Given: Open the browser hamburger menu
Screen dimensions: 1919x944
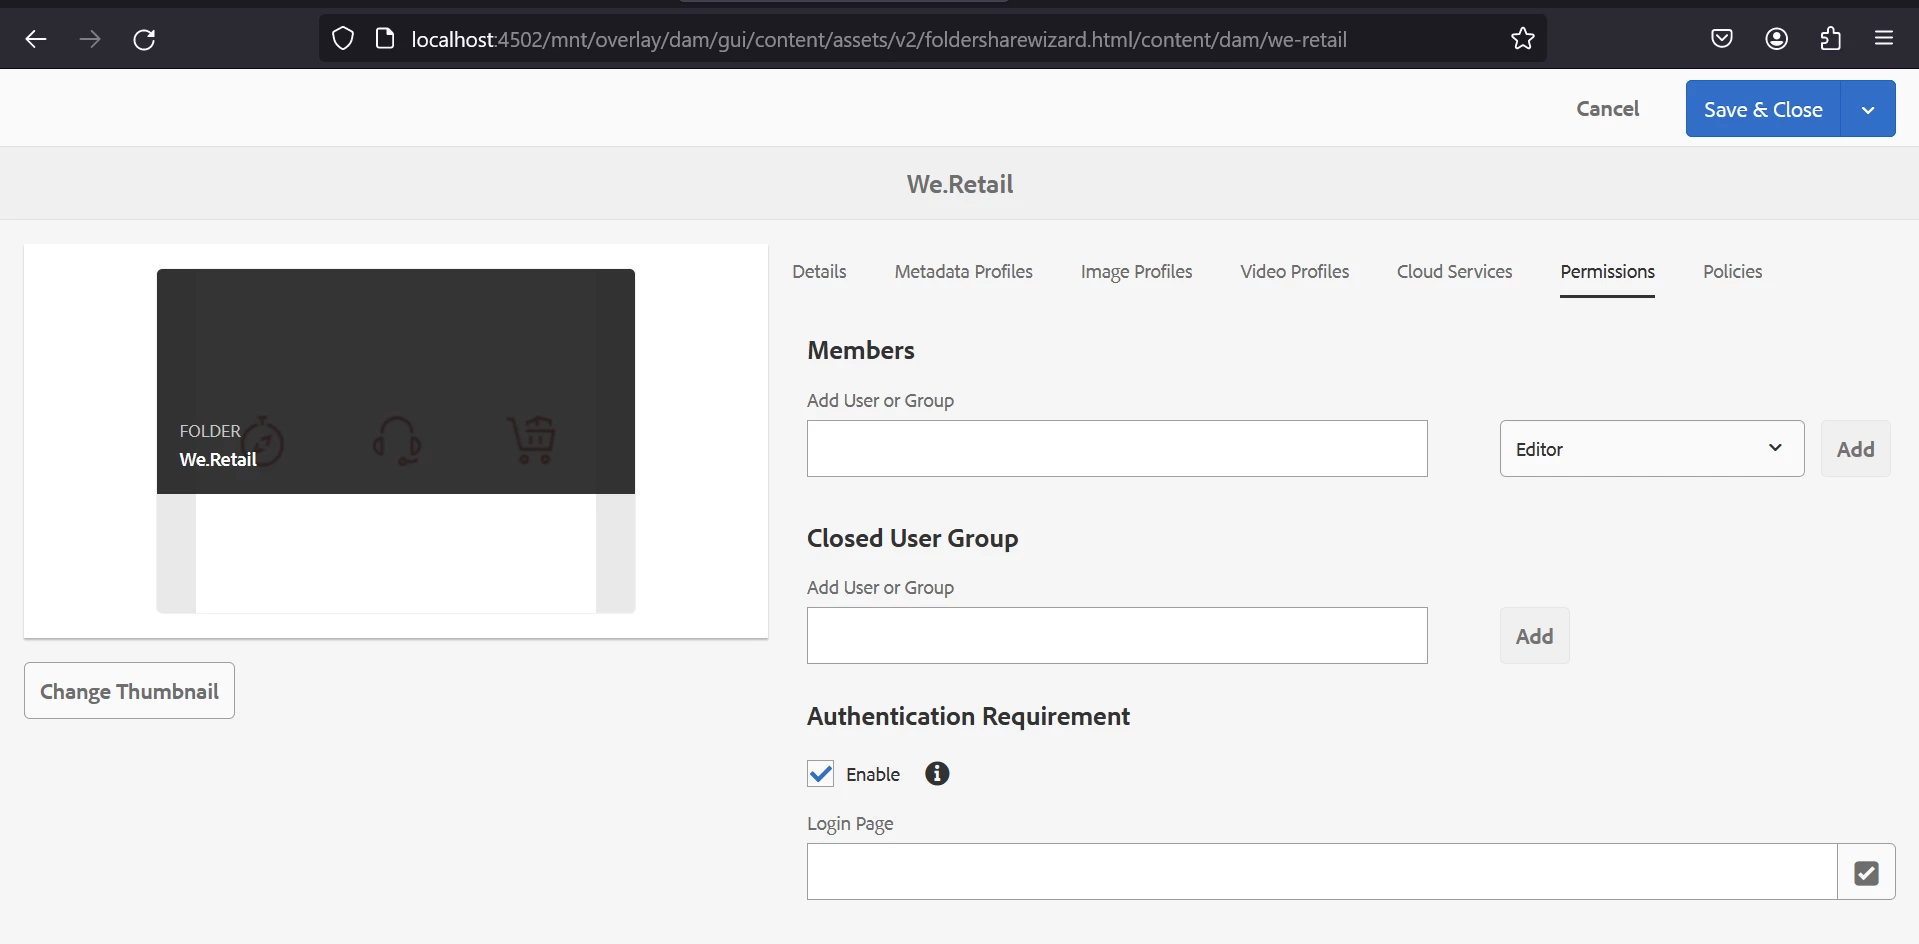Looking at the screenshot, I should [x=1884, y=39].
